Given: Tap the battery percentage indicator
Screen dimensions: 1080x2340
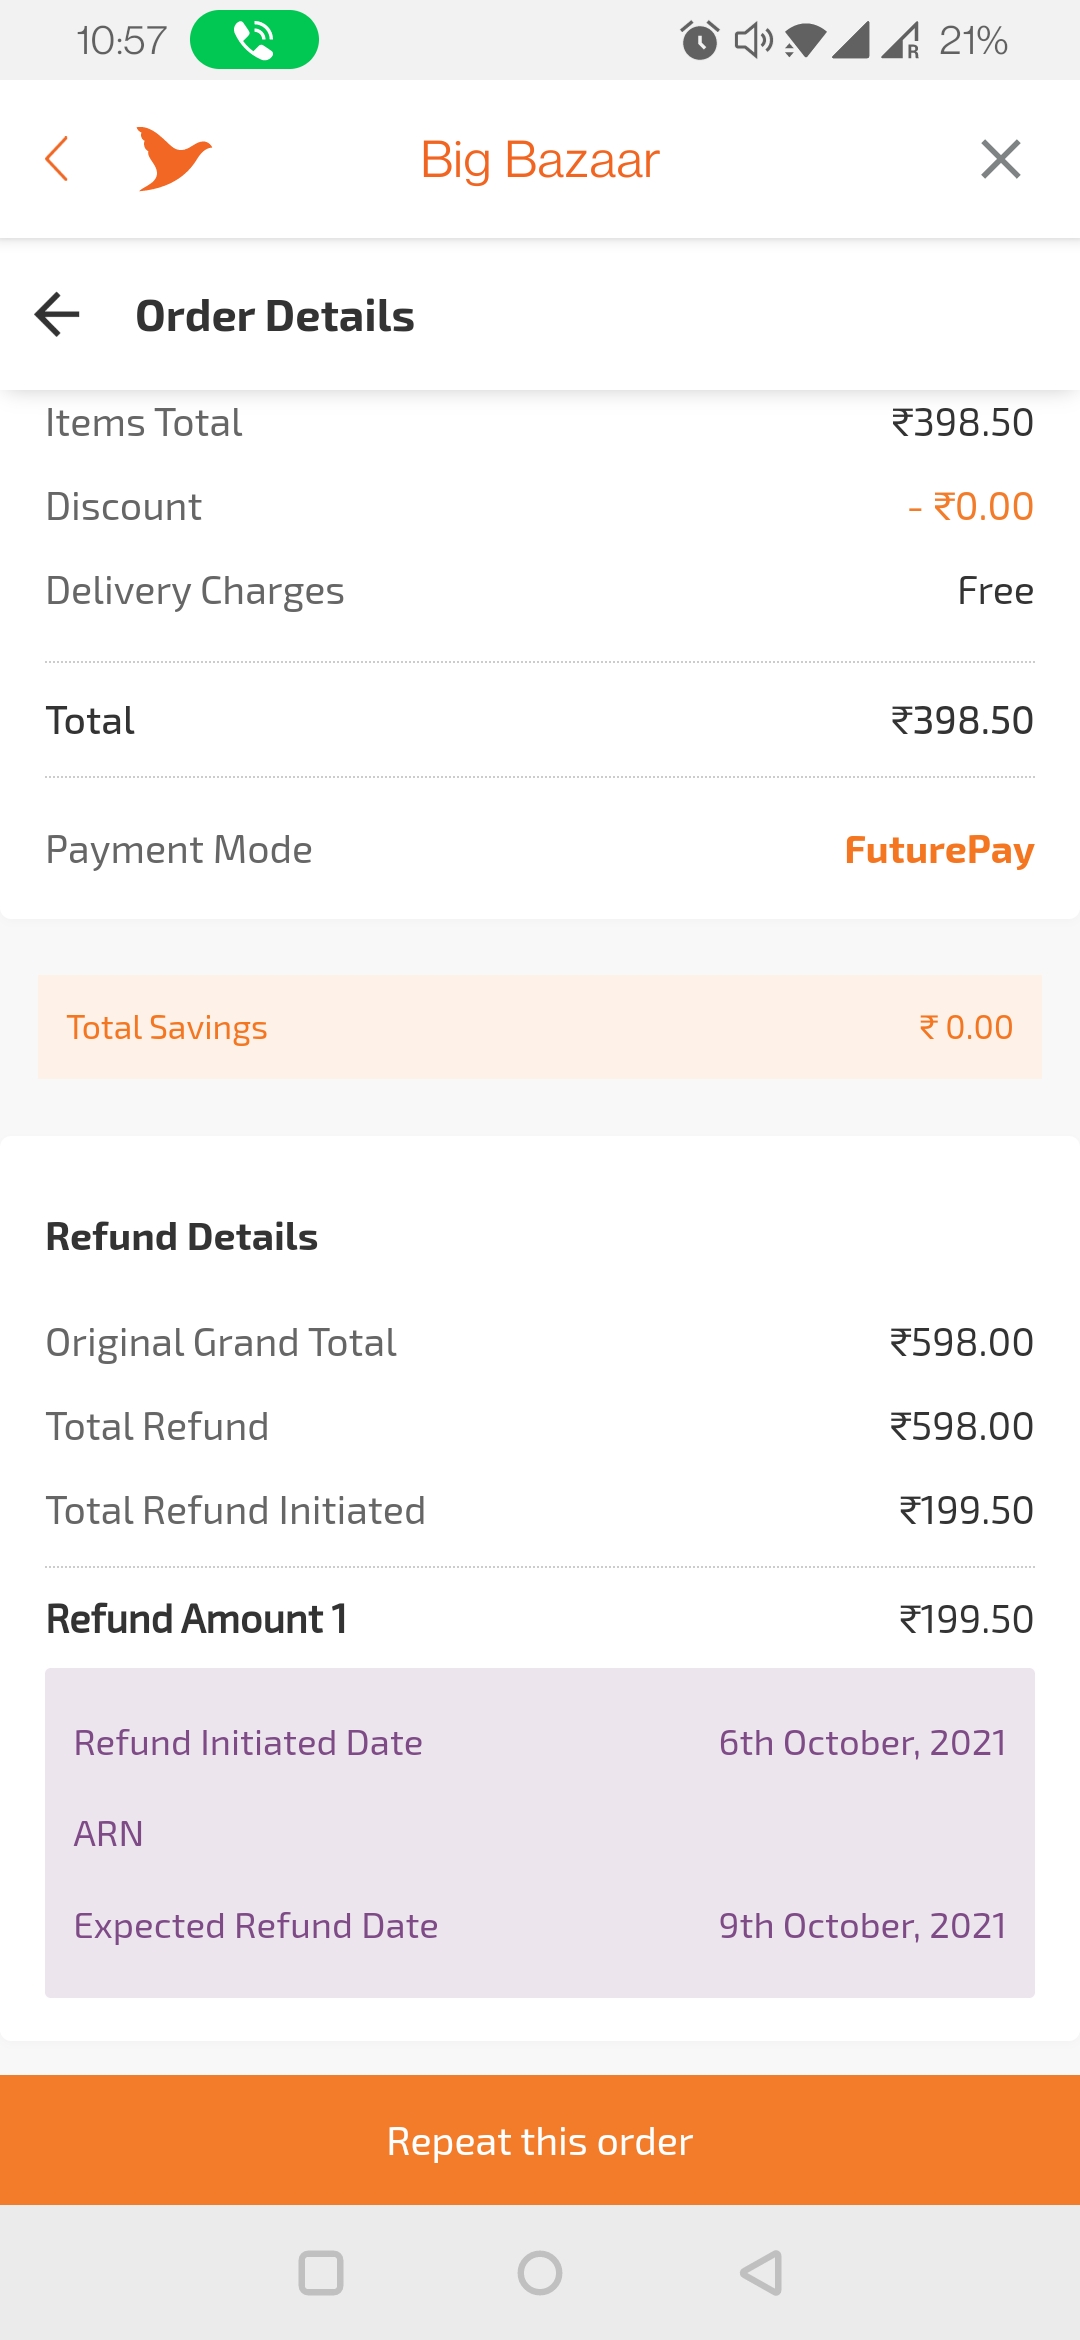Looking at the screenshot, I should click(x=972, y=40).
